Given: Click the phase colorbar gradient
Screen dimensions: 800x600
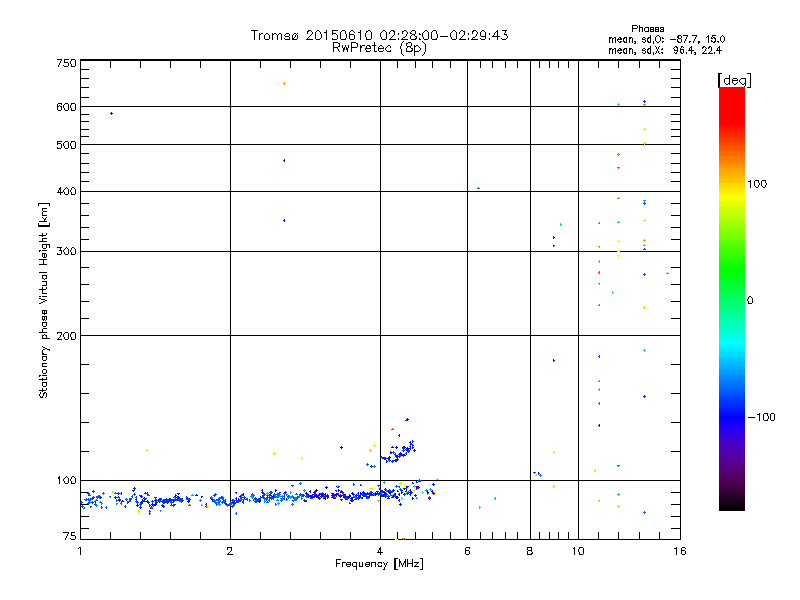Looking at the screenshot, I should [x=732, y=298].
